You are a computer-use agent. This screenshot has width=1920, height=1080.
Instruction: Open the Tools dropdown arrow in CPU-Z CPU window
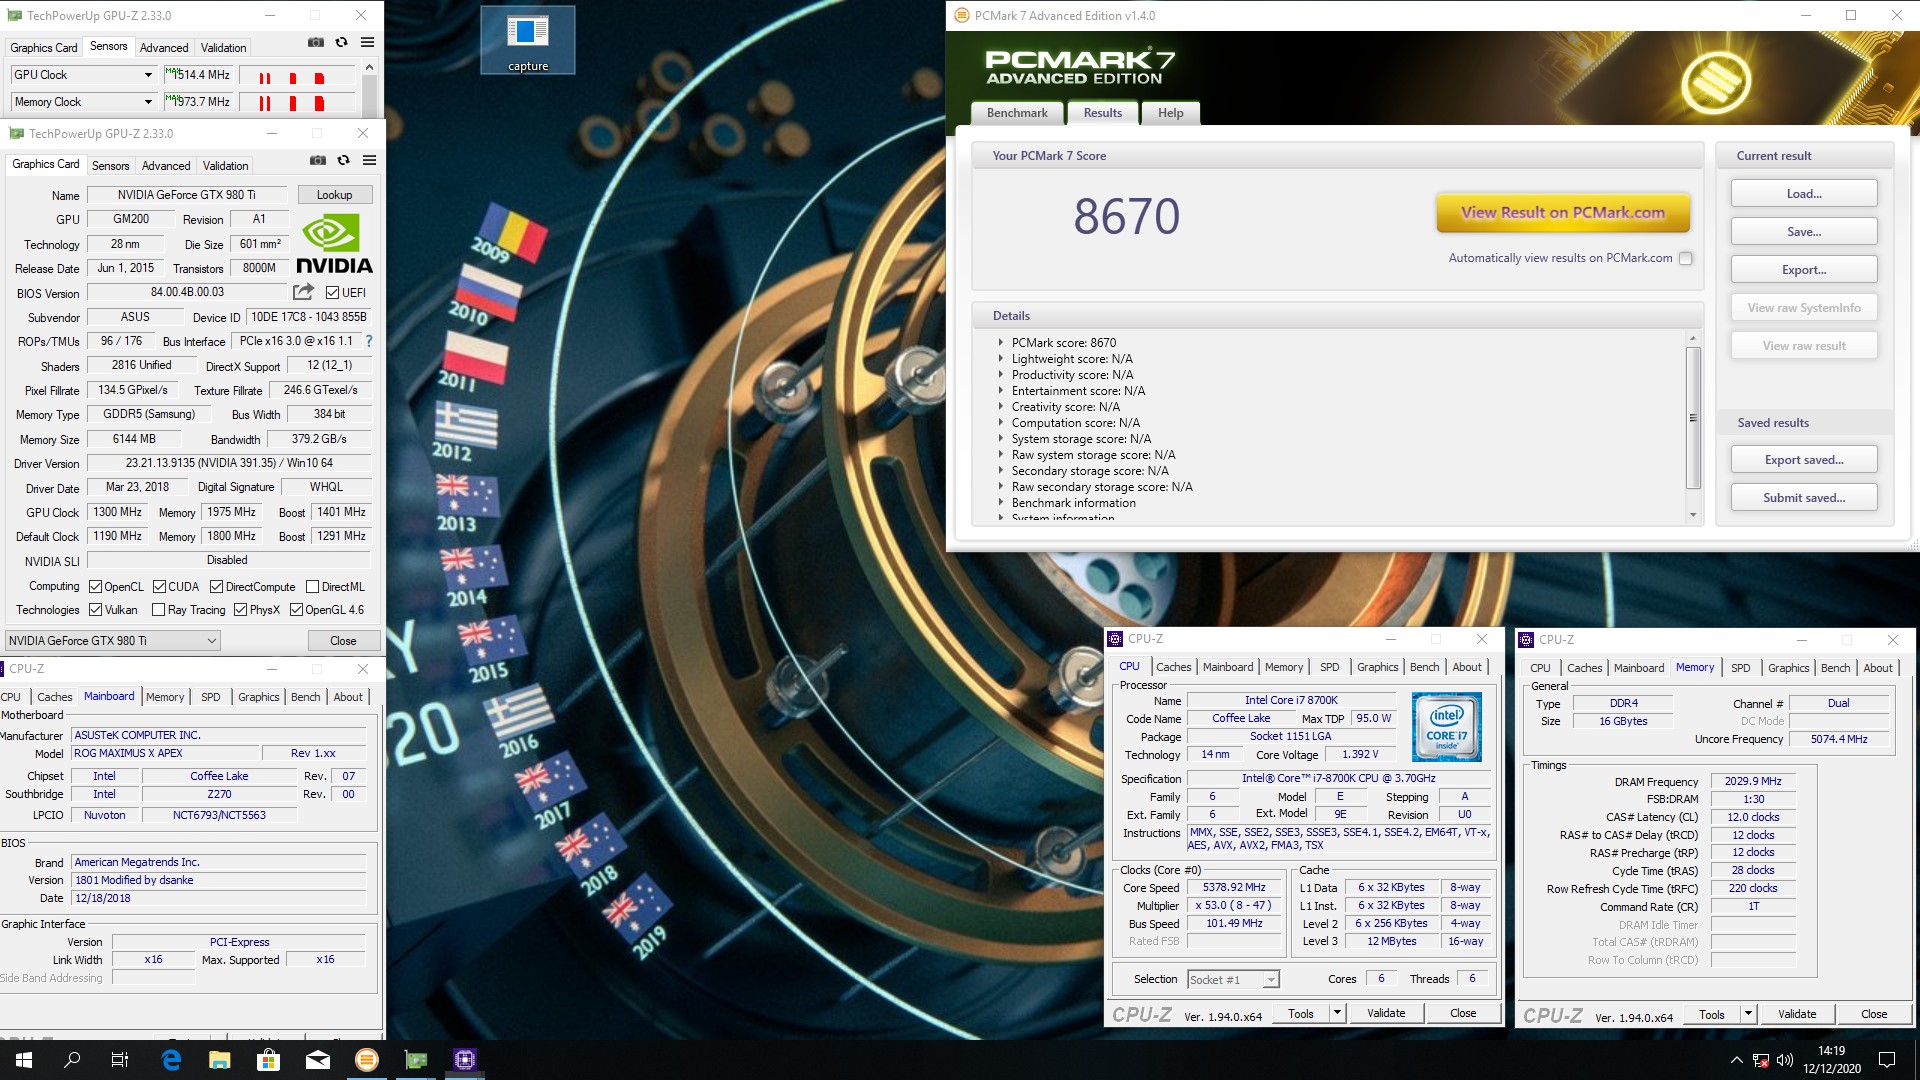click(x=1337, y=1013)
